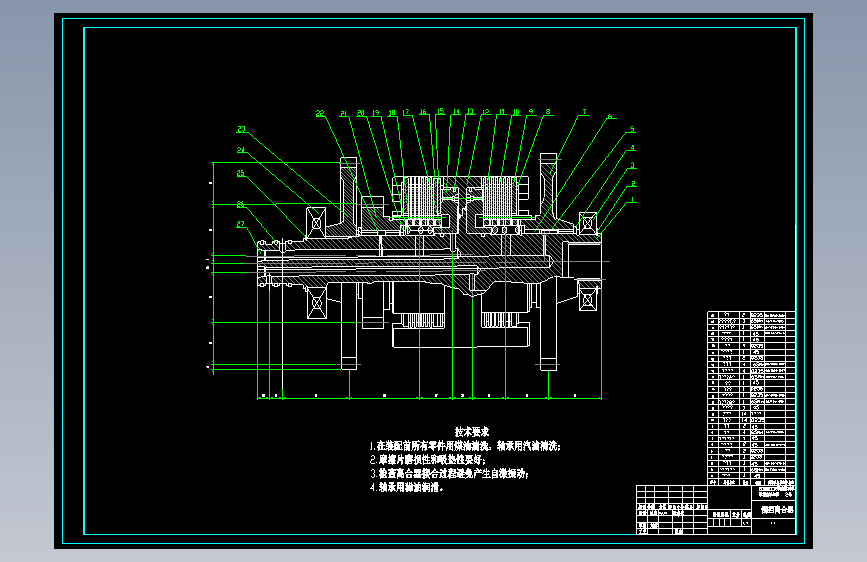Click technical requirement line 4 轴承用糊油润滑
This screenshot has width=867, height=562.
[407, 487]
